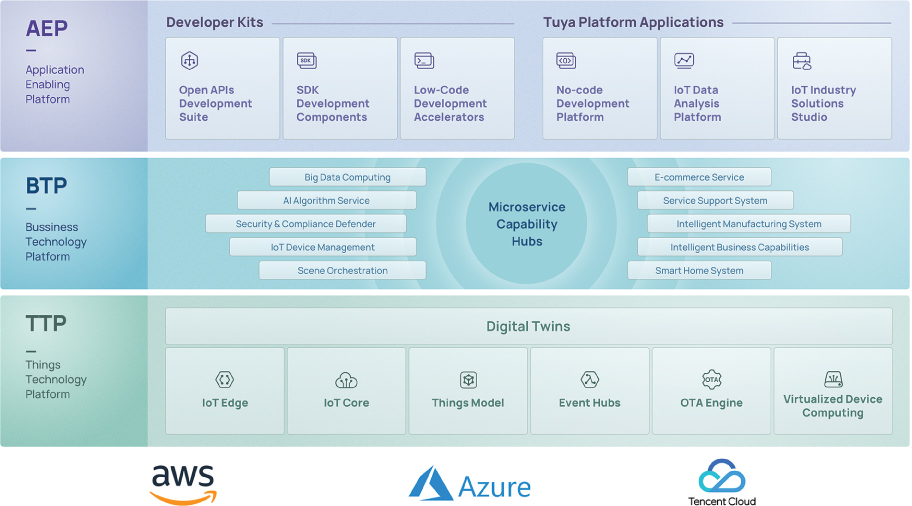Select the IoT Industry Solutions Studio icon

coord(801,61)
